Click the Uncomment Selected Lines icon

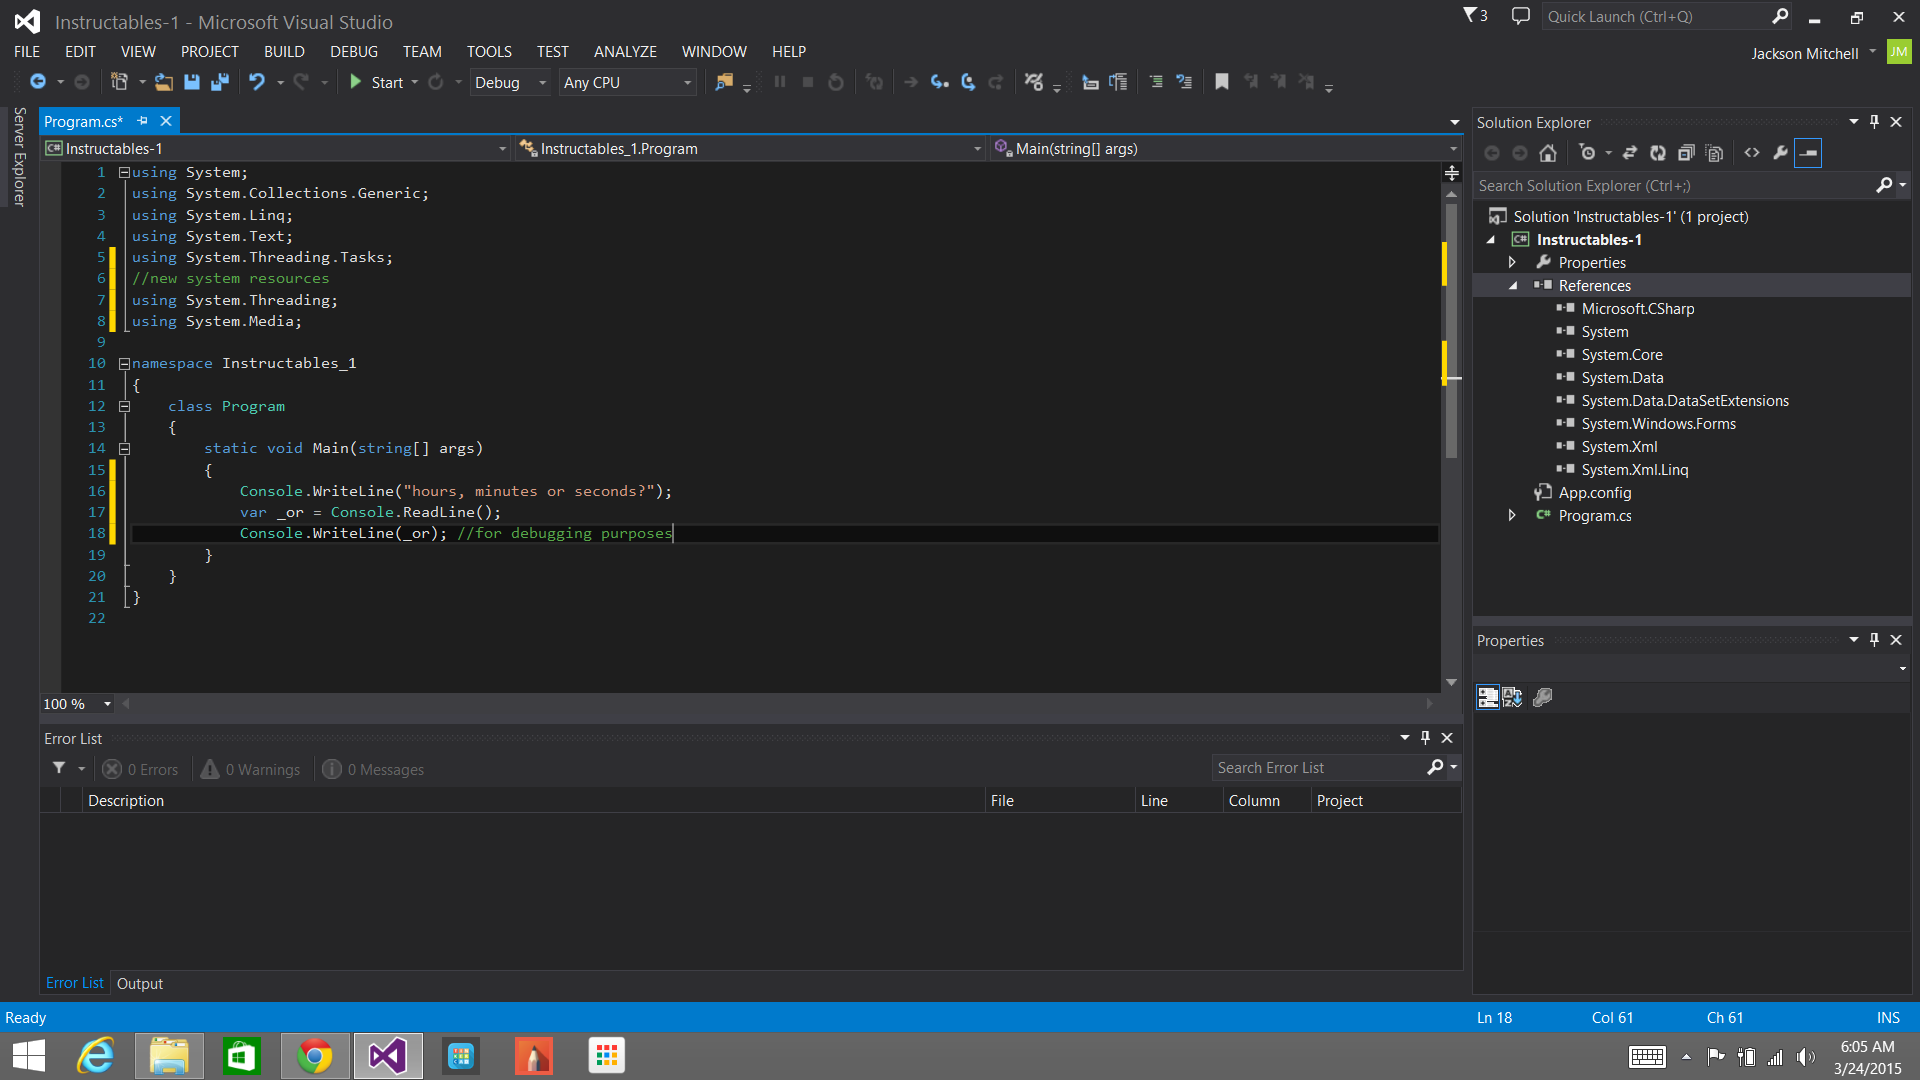point(1184,82)
